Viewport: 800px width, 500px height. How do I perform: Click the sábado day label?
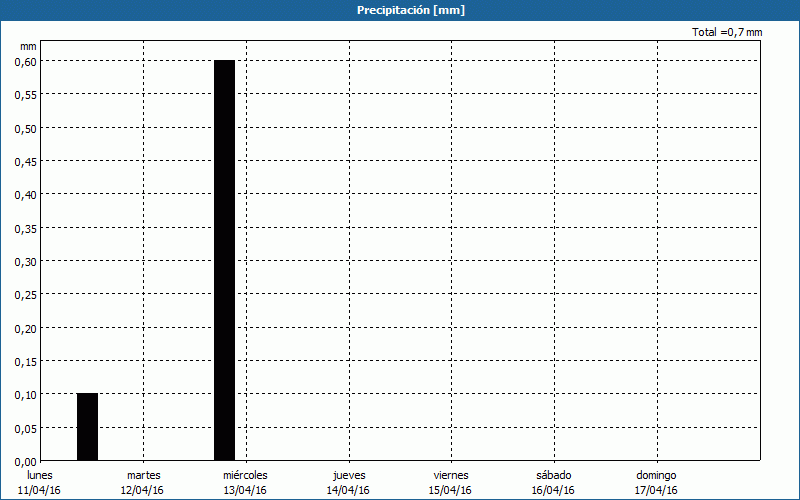[x=553, y=475]
